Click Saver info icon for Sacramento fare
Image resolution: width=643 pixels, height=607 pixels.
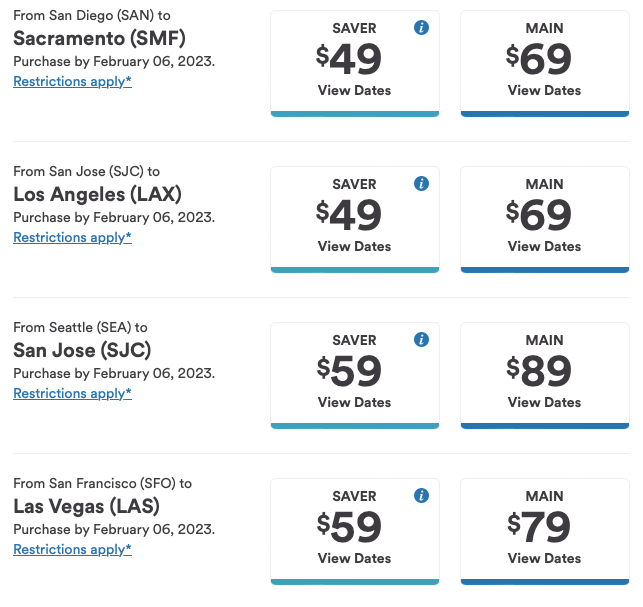tap(421, 28)
